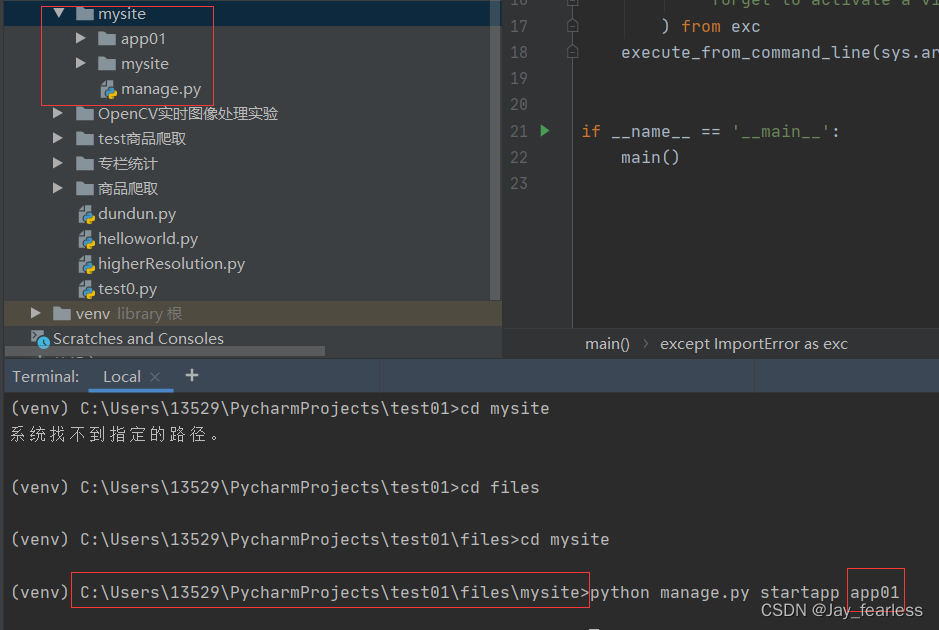Click the manage.py Python file icon

[x=108, y=89]
